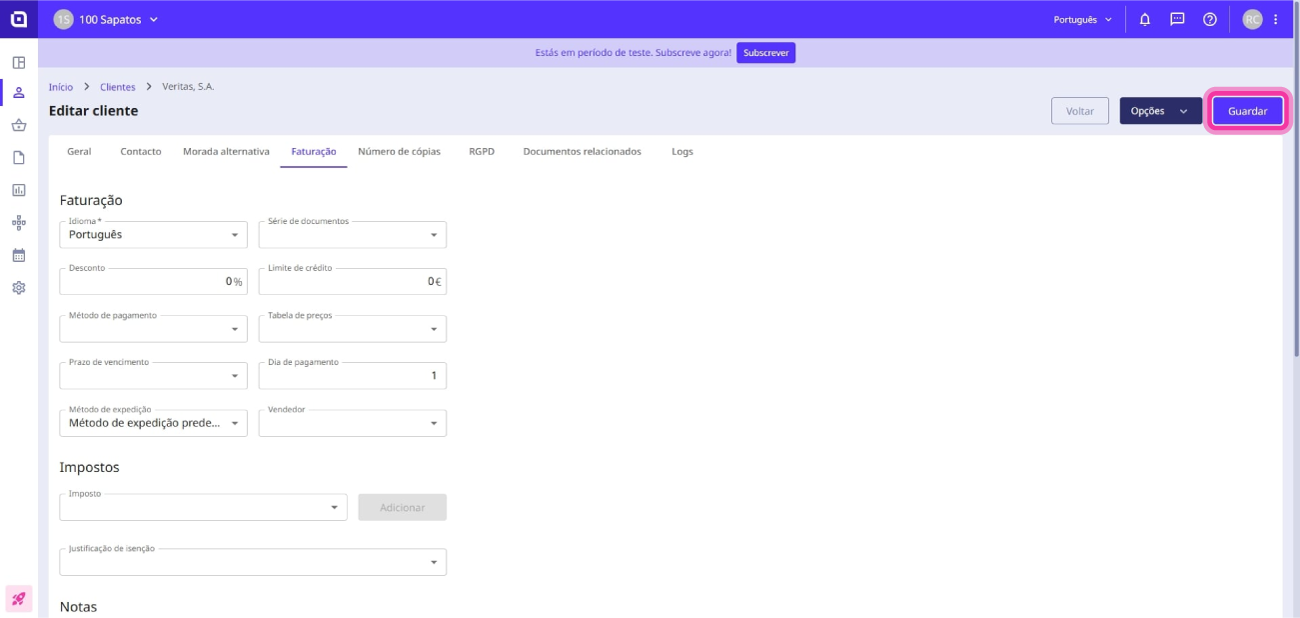The width and height of the screenshot is (1300, 618).
Task: Click the Notas section heading
Action: pyautogui.click(x=78, y=606)
